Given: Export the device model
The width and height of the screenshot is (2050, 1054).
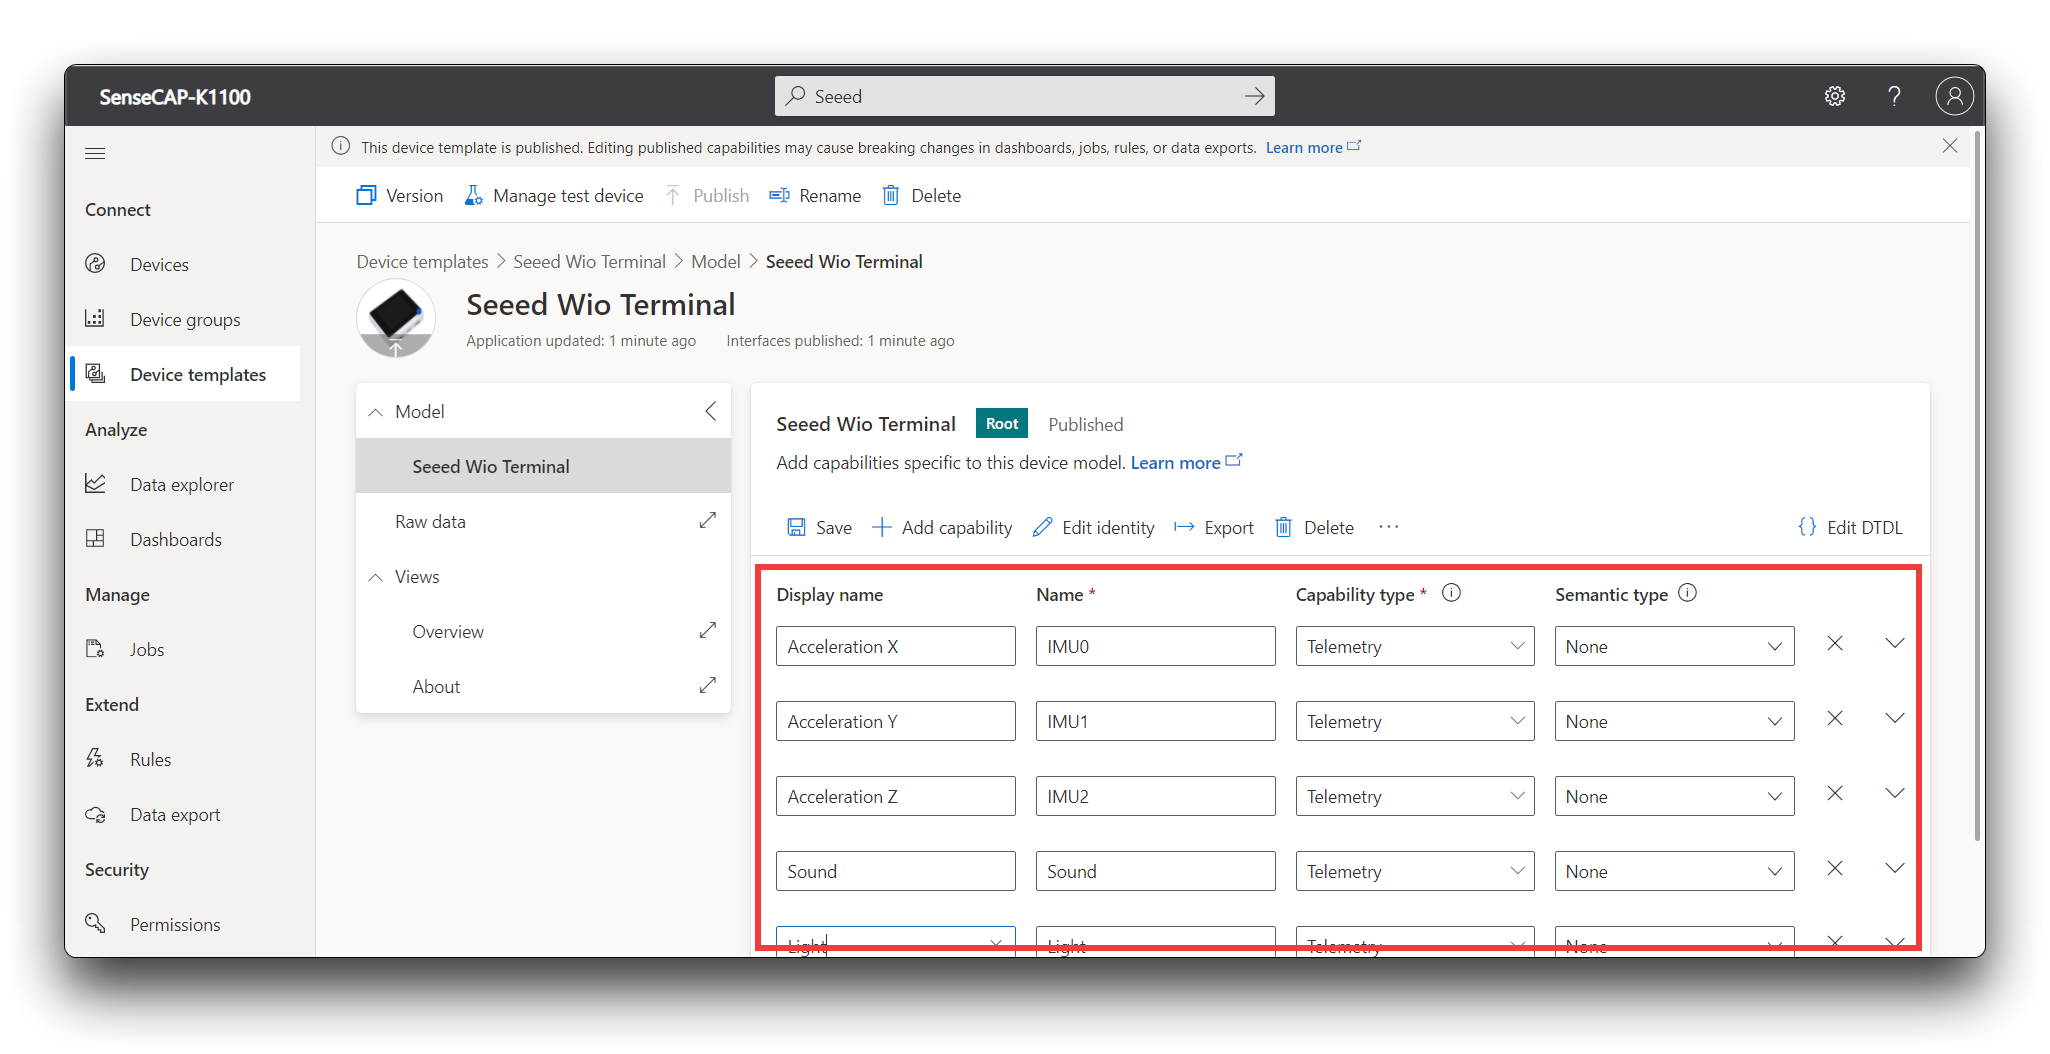Looking at the screenshot, I should click(1213, 527).
